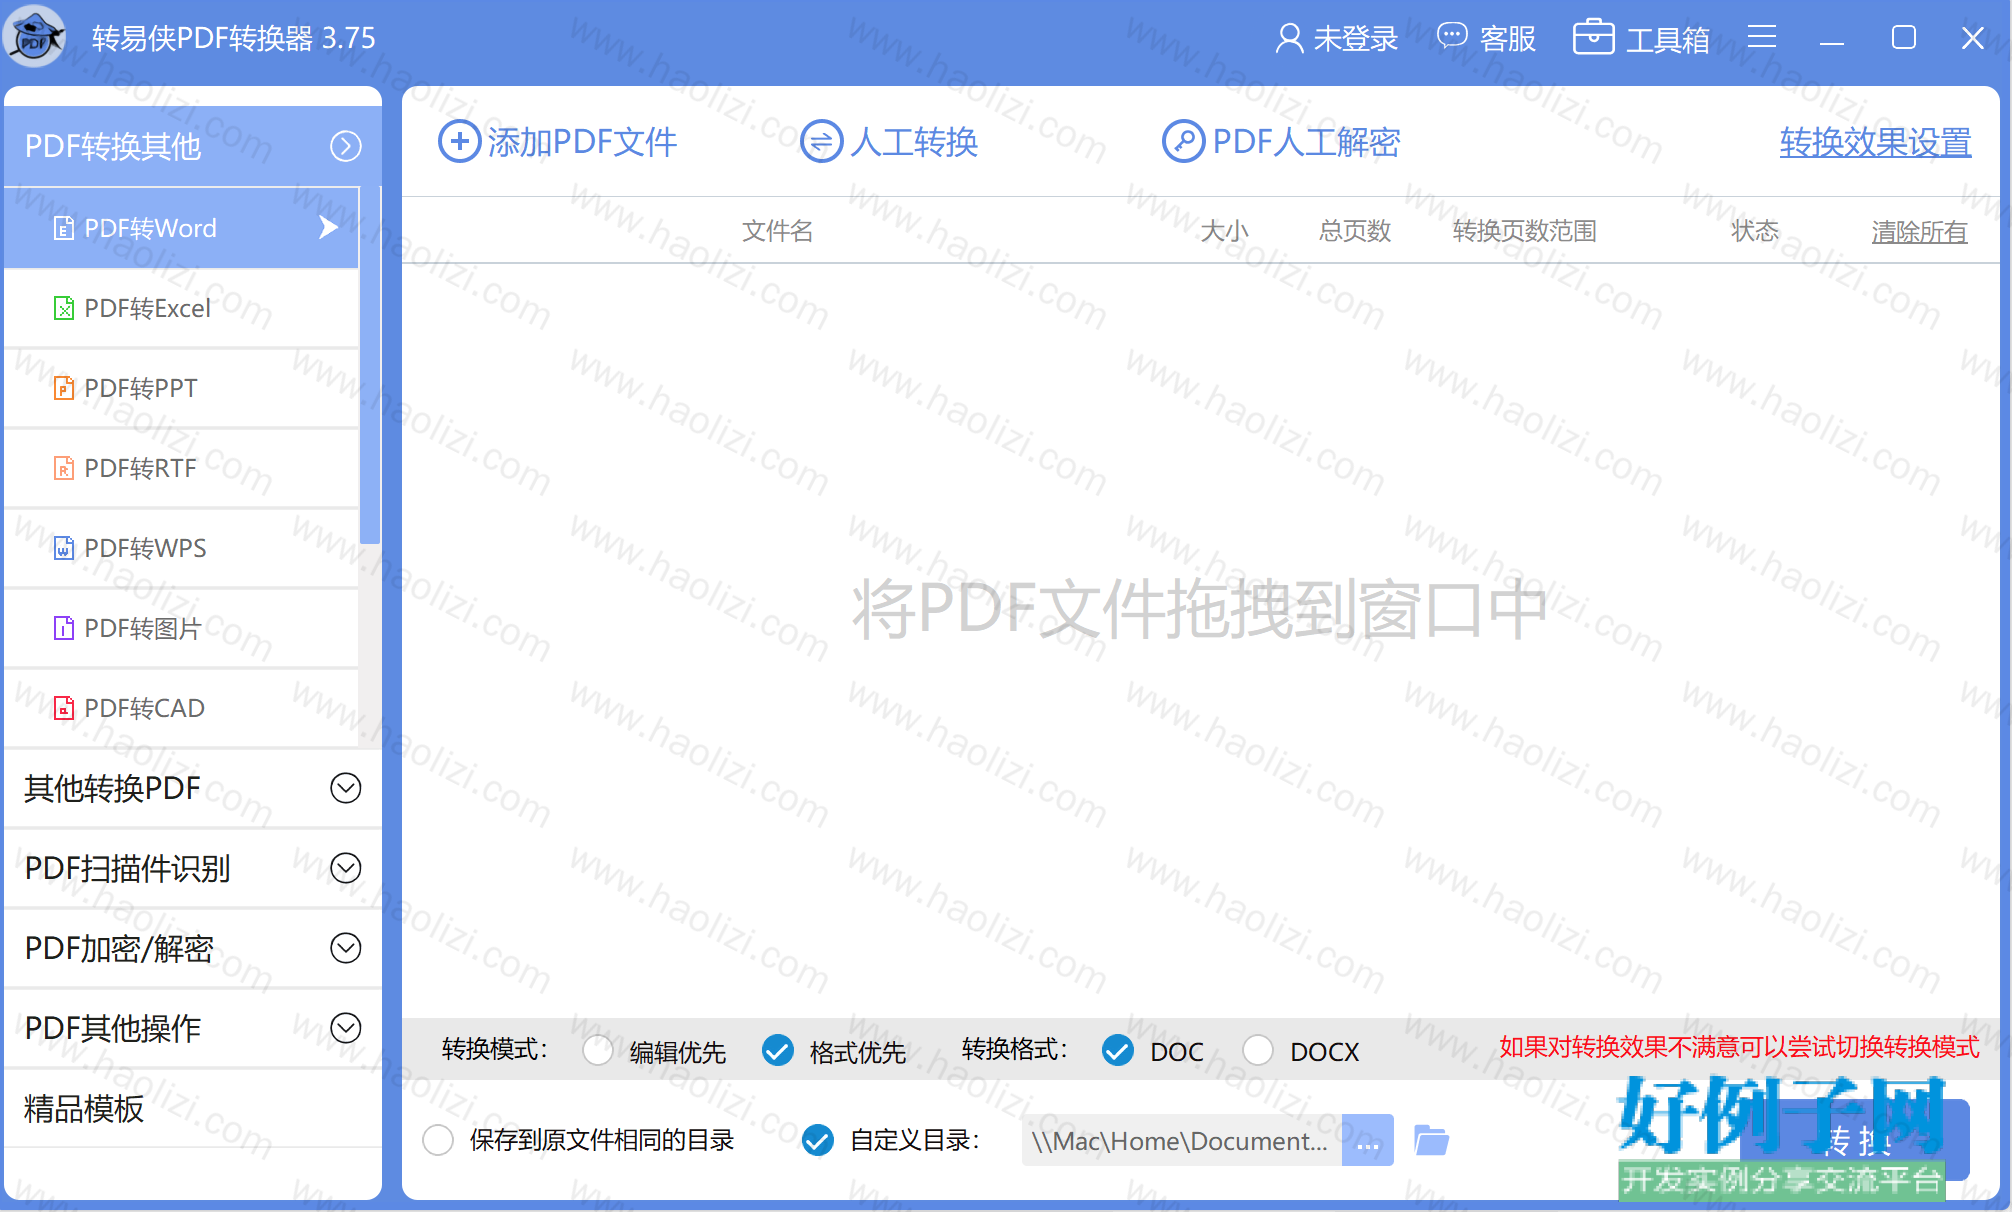
Task: Click the PDF converter app logo
Action: (x=35, y=38)
